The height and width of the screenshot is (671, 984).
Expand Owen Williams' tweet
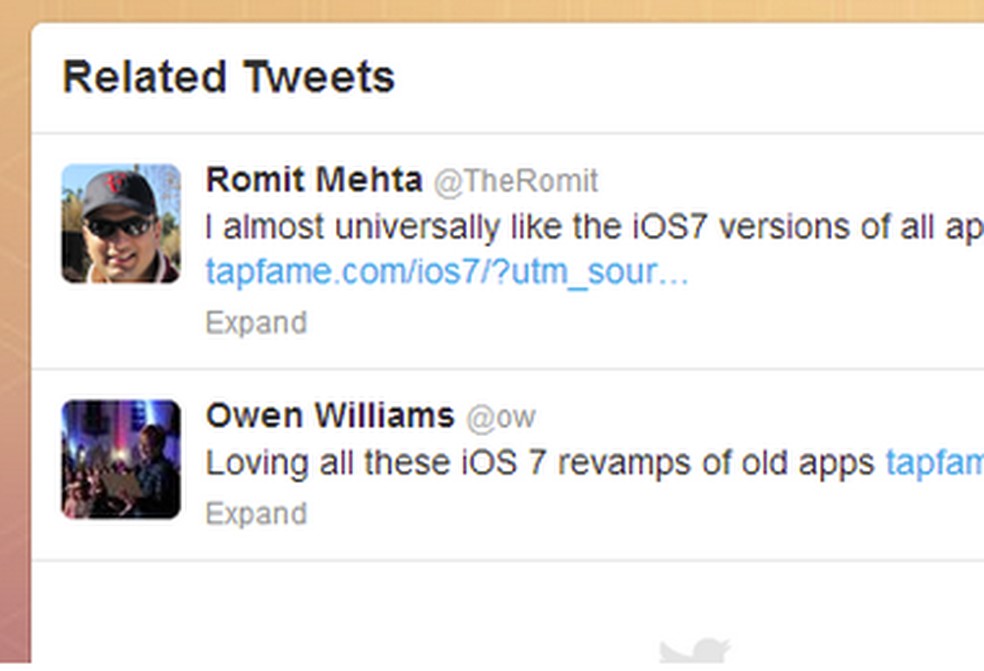256,514
